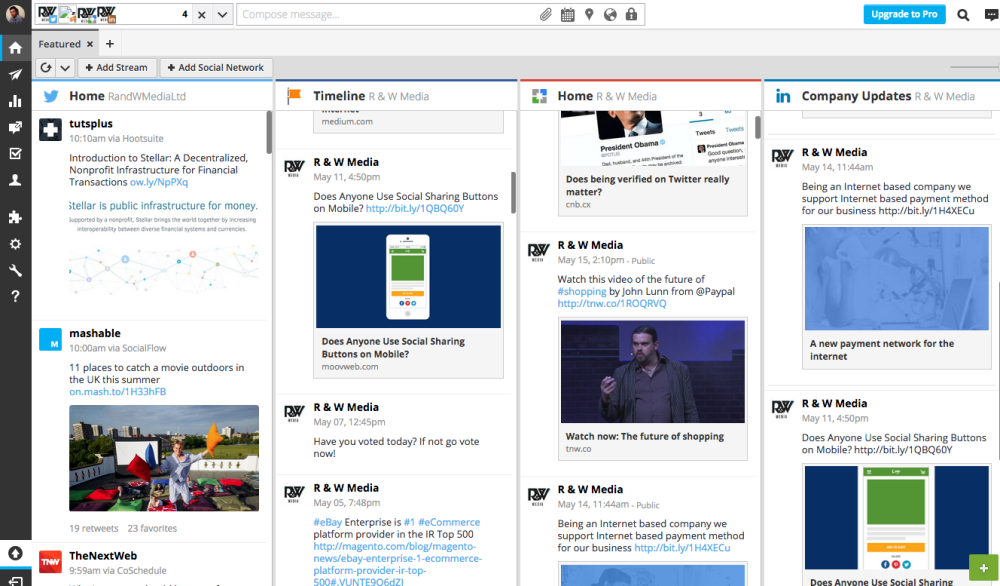Attach a file with paperclip icon
The width and height of the screenshot is (1000, 586).
click(545, 15)
